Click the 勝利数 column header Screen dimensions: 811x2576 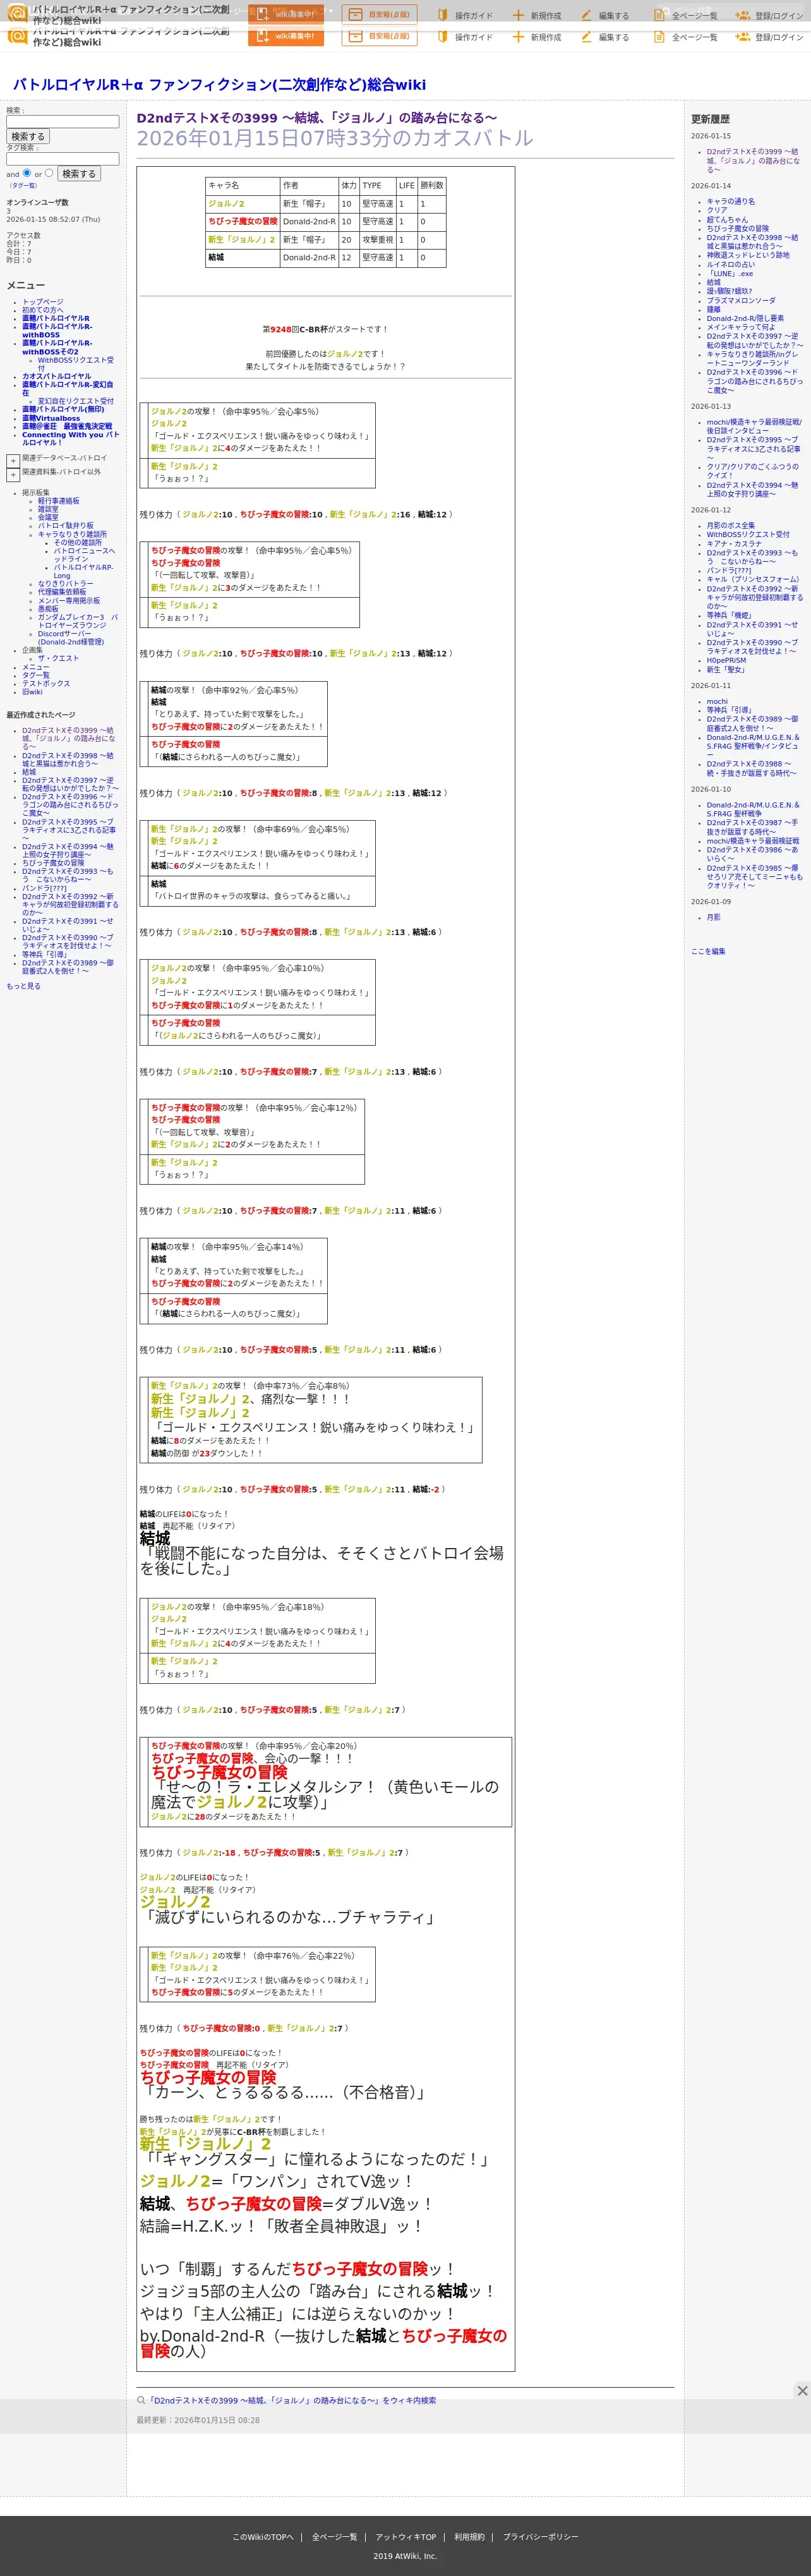[x=432, y=185]
